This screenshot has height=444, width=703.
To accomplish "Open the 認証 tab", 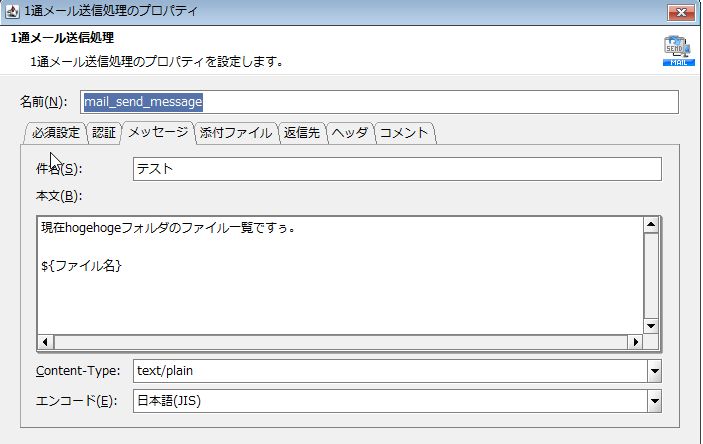I will pos(104,133).
